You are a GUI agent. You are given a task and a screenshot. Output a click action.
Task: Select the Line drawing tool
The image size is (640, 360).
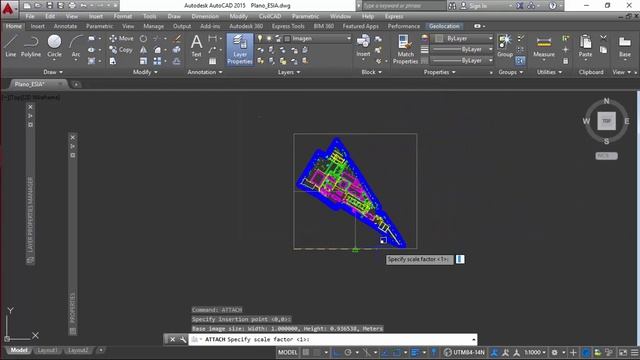pyautogui.click(x=11, y=46)
